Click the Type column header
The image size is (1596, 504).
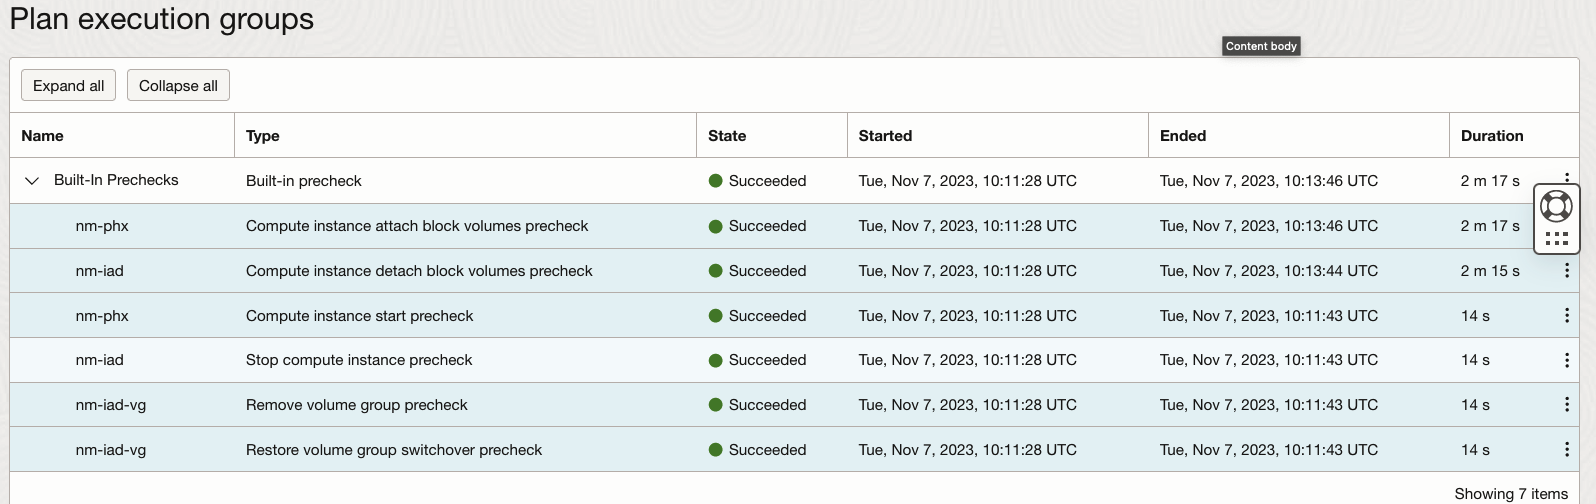click(263, 136)
